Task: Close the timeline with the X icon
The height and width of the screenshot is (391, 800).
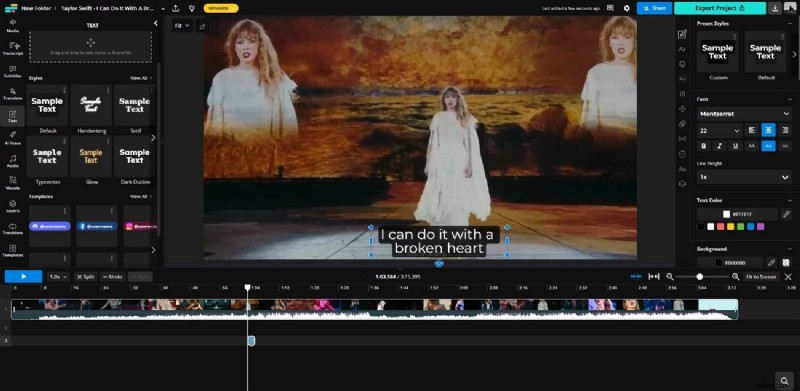Action: [788, 276]
